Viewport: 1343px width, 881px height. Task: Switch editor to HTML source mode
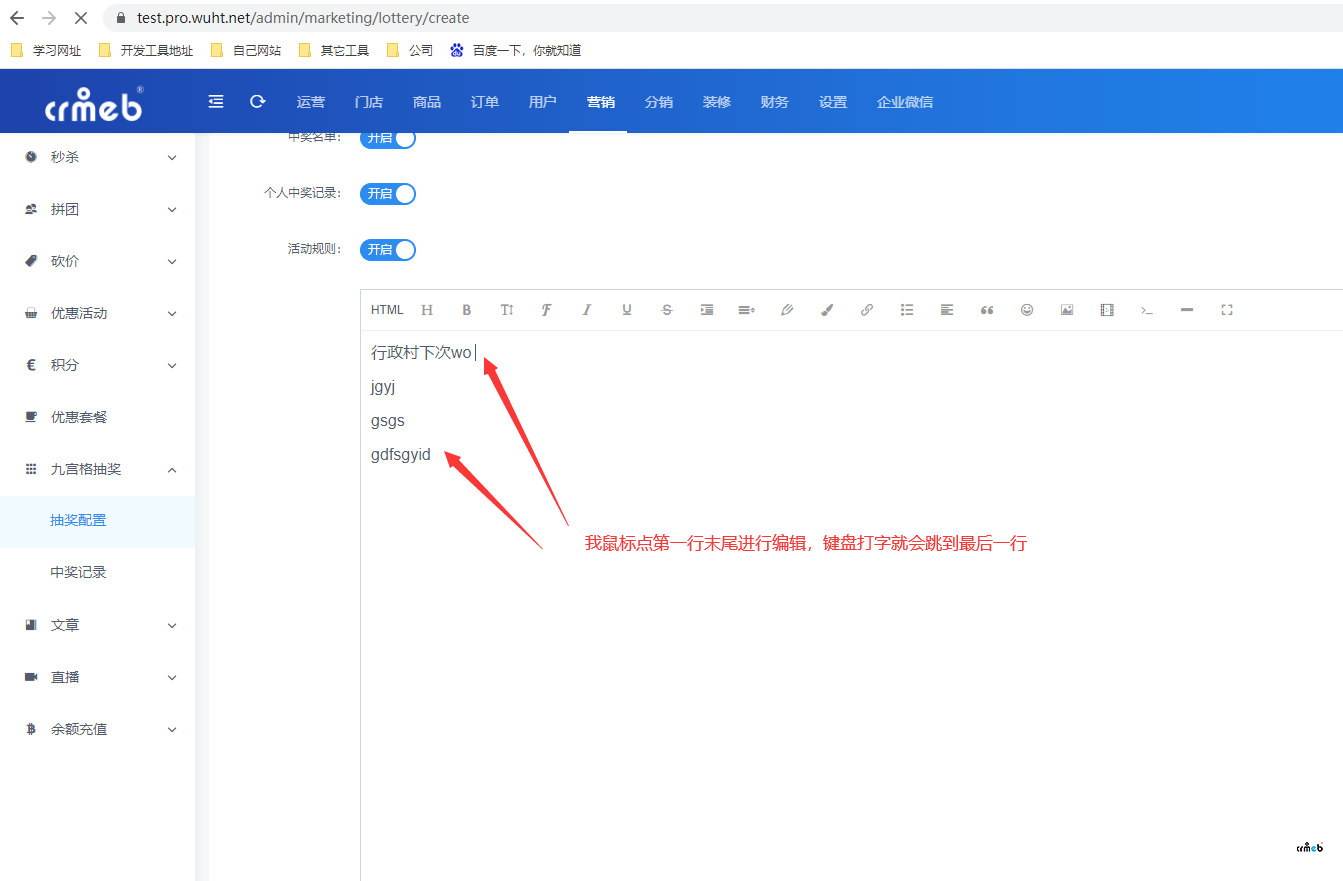click(387, 310)
